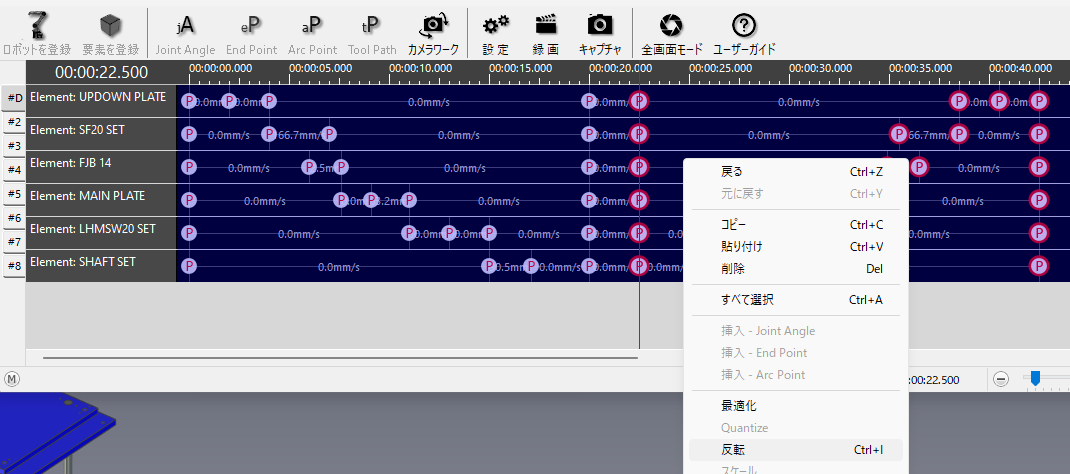Image resolution: width=1070 pixels, height=474 pixels.
Task: Adjust the timeline zoom slider handle
Action: tap(1036, 378)
